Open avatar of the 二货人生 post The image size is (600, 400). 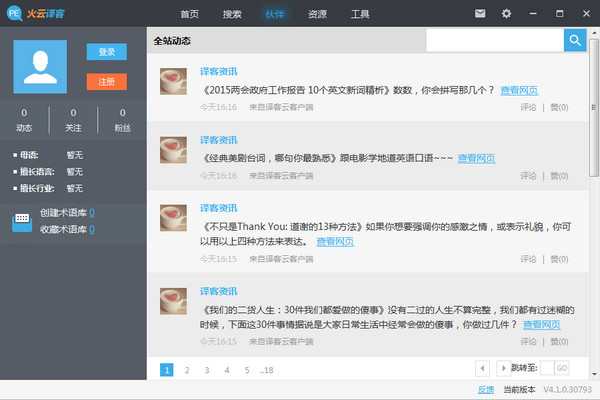(x=173, y=301)
